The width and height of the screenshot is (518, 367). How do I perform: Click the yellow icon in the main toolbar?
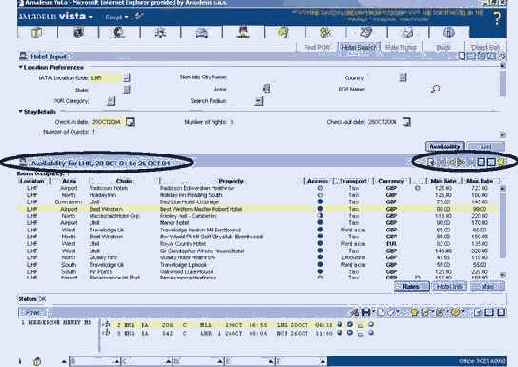(283, 33)
